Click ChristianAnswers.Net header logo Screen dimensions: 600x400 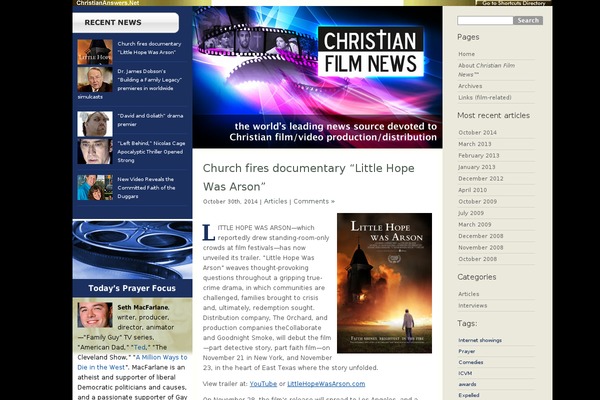pyautogui.click(x=108, y=3)
